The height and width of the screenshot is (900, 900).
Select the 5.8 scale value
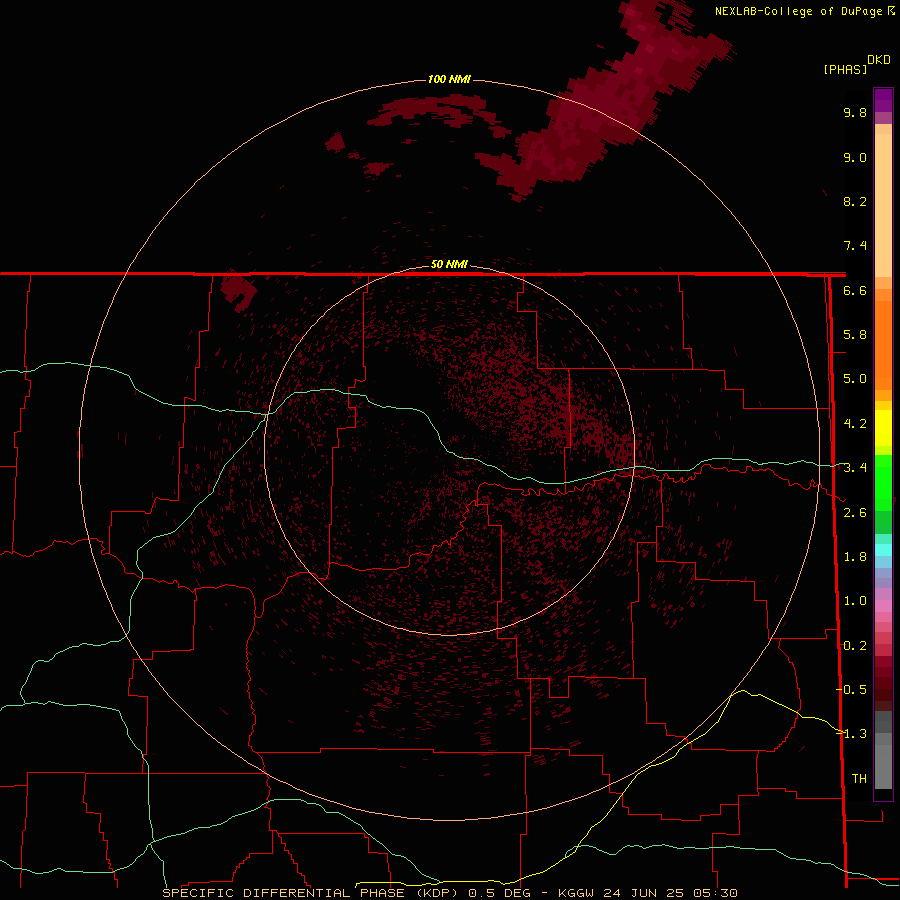(855, 335)
